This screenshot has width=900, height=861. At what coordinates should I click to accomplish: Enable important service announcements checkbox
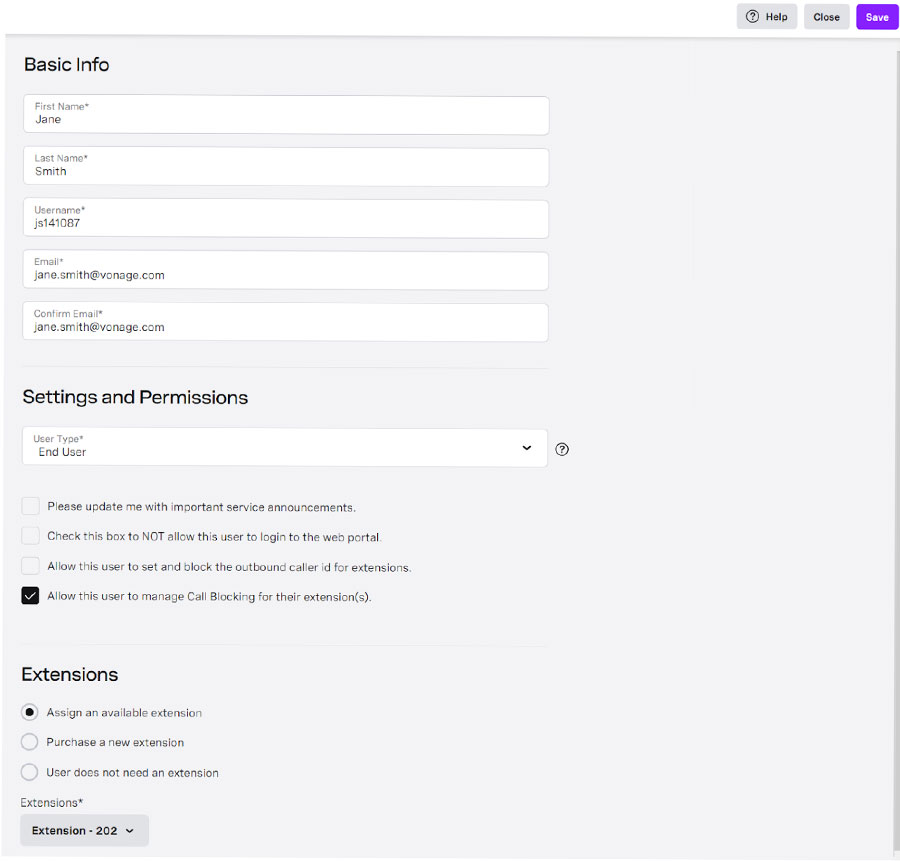coord(30,506)
